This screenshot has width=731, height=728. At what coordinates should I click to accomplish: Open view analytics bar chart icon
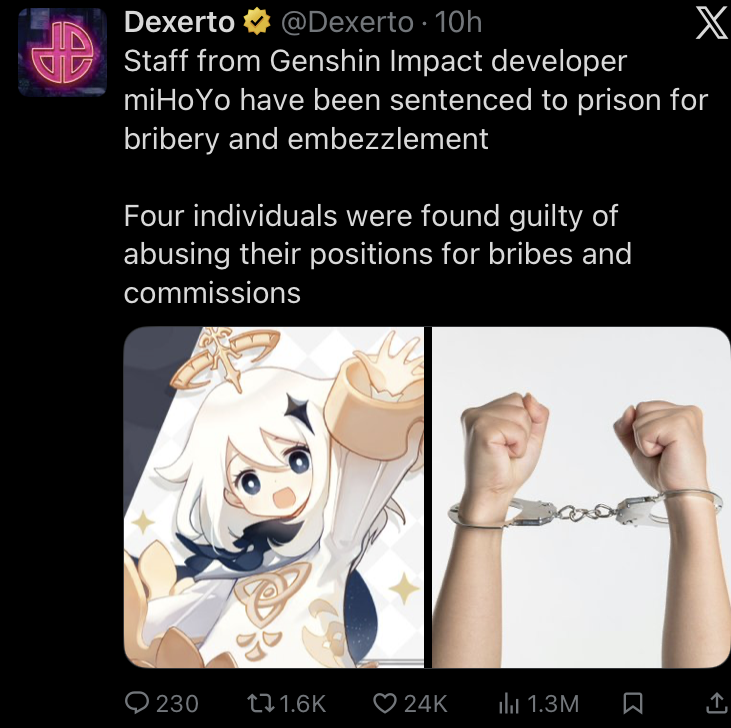click(509, 703)
